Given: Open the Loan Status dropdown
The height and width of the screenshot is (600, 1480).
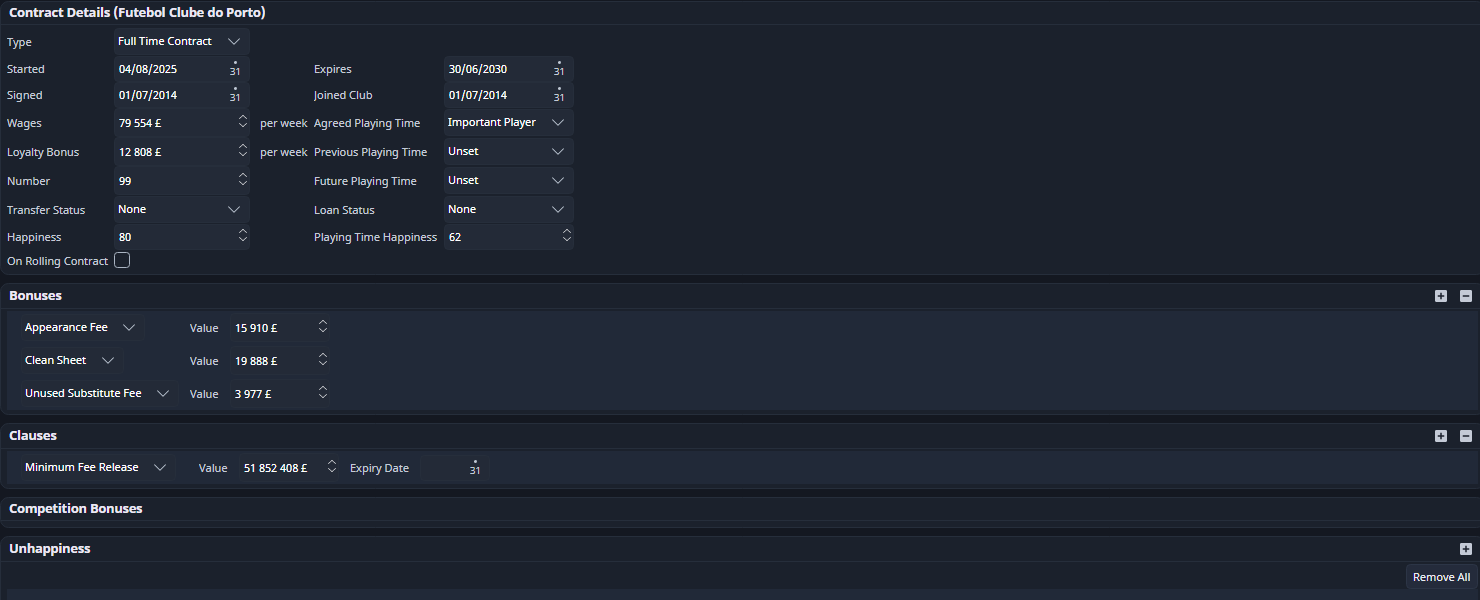Looking at the screenshot, I should (x=508, y=210).
